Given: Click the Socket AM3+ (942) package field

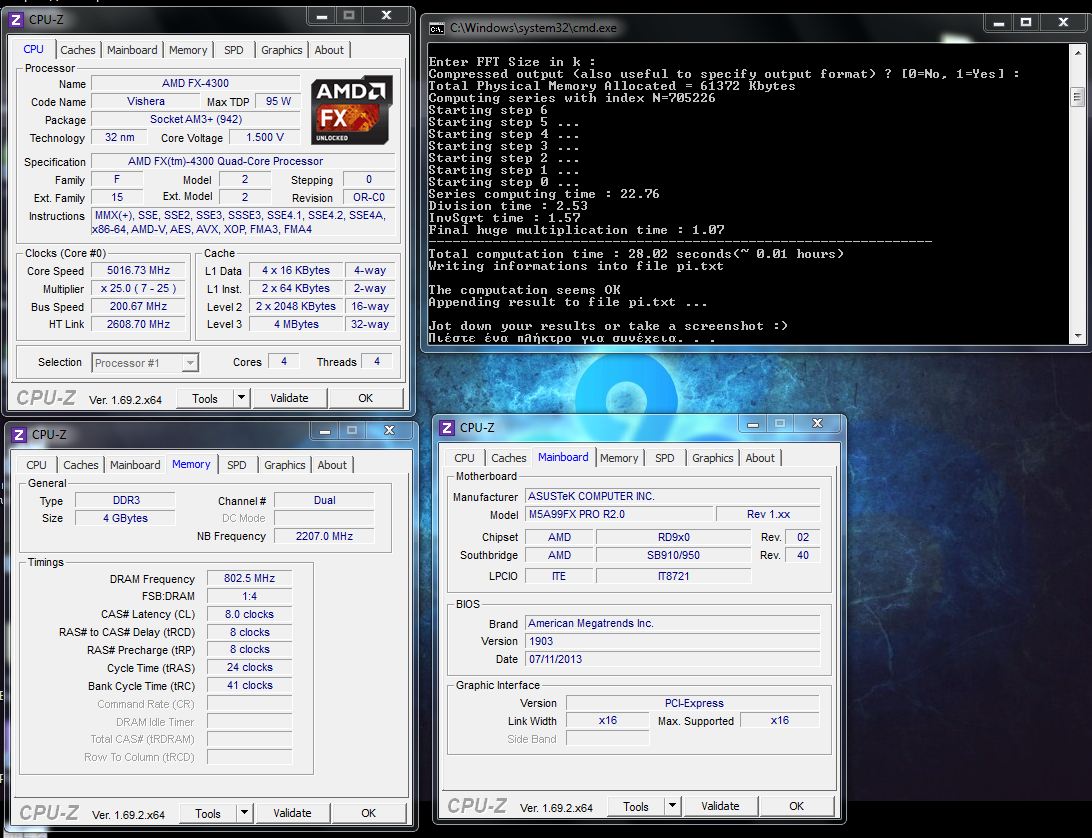Looking at the screenshot, I should coord(196,119).
